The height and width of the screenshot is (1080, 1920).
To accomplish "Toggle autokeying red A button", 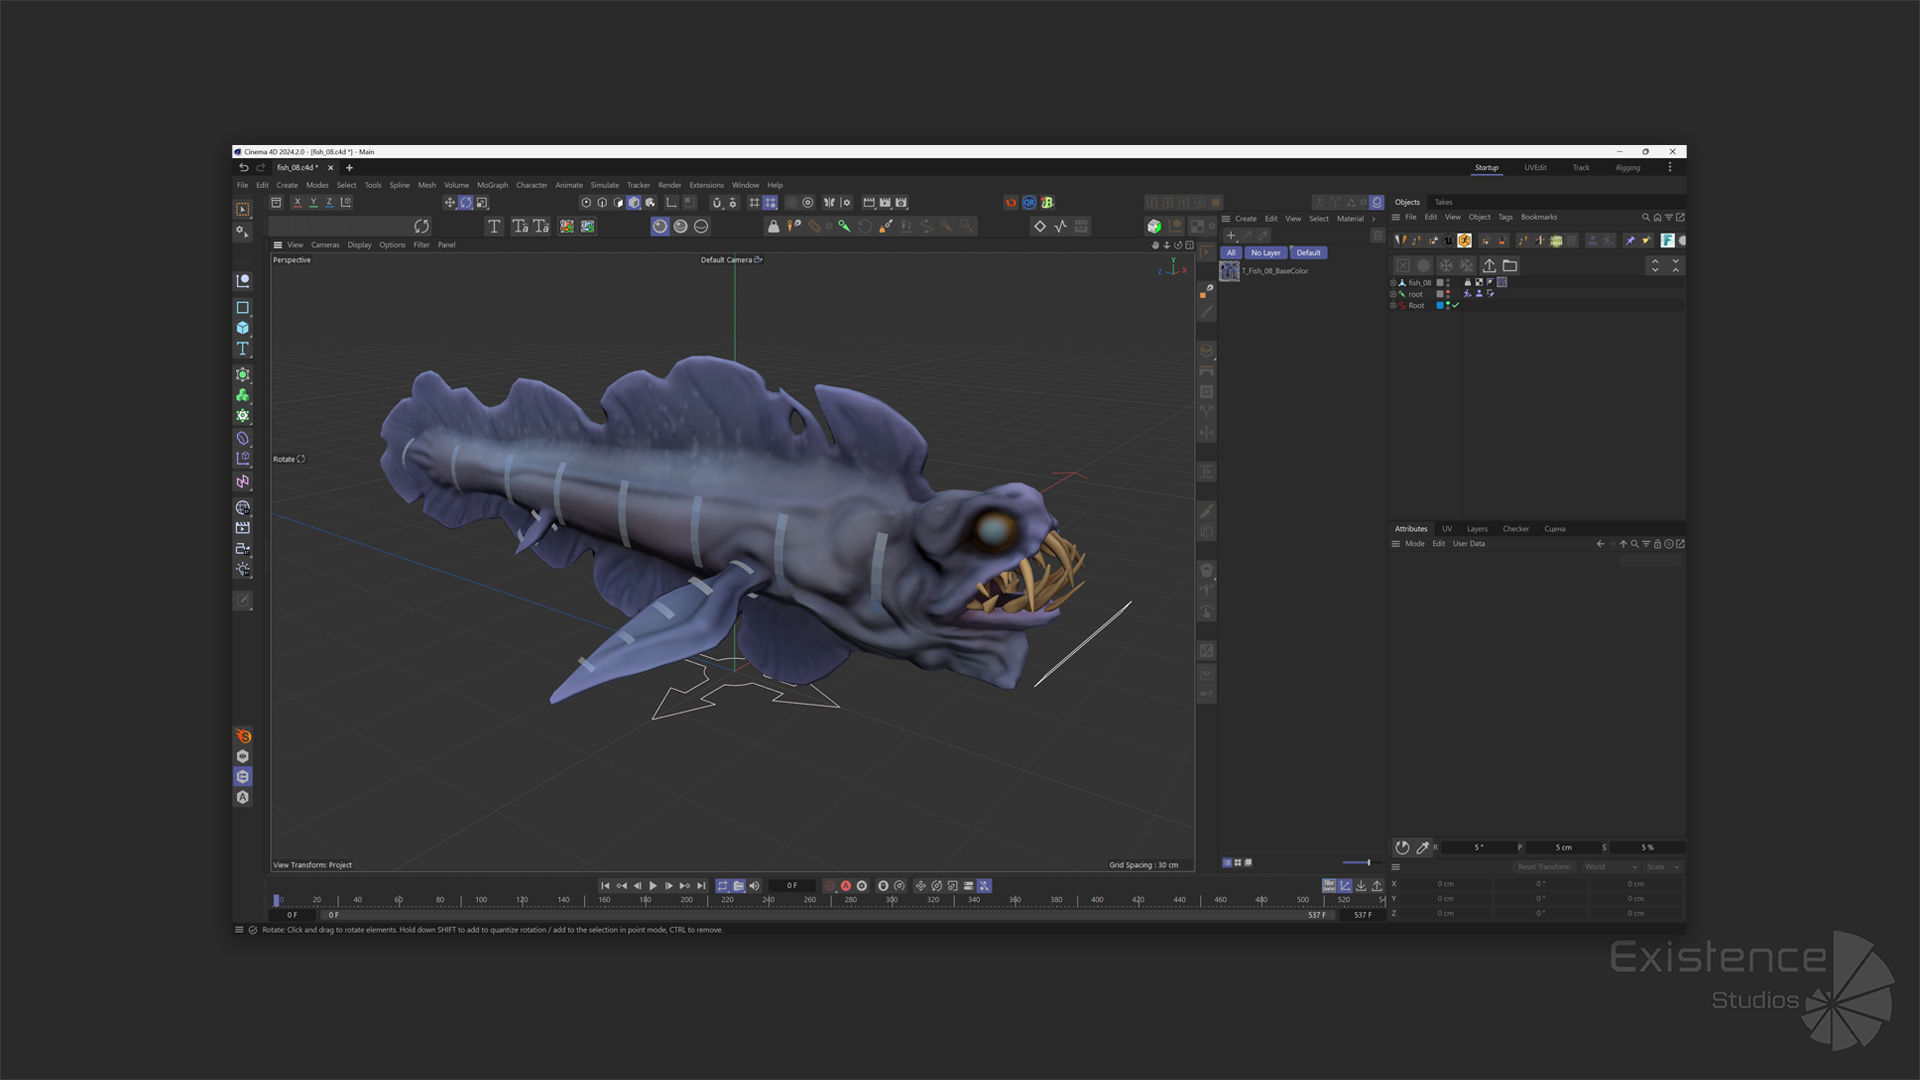I will [845, 886].
